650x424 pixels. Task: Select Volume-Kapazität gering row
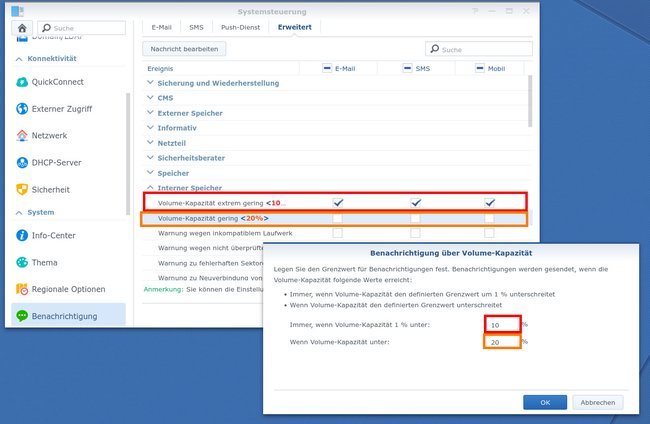[335, 218]
